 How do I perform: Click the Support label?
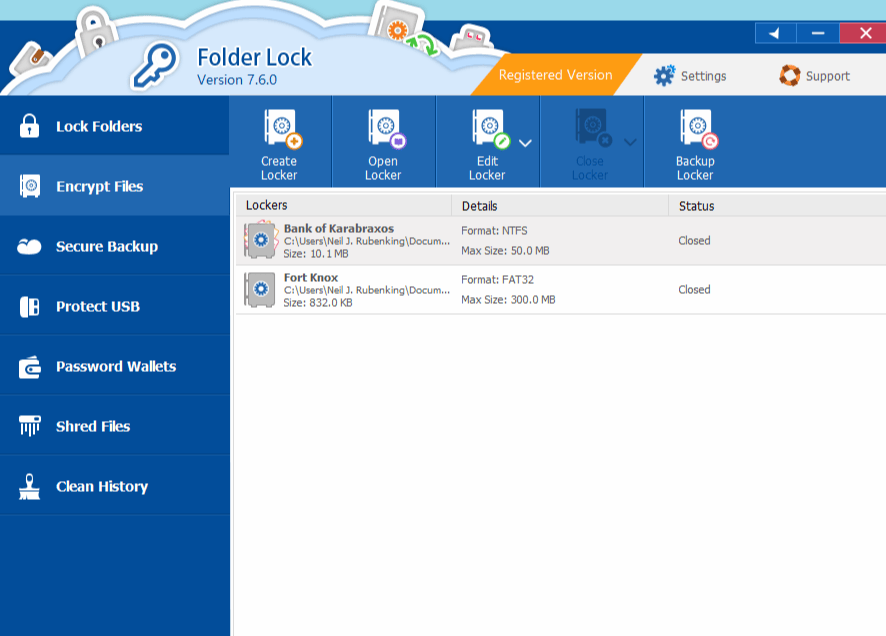tap(828, 76)
